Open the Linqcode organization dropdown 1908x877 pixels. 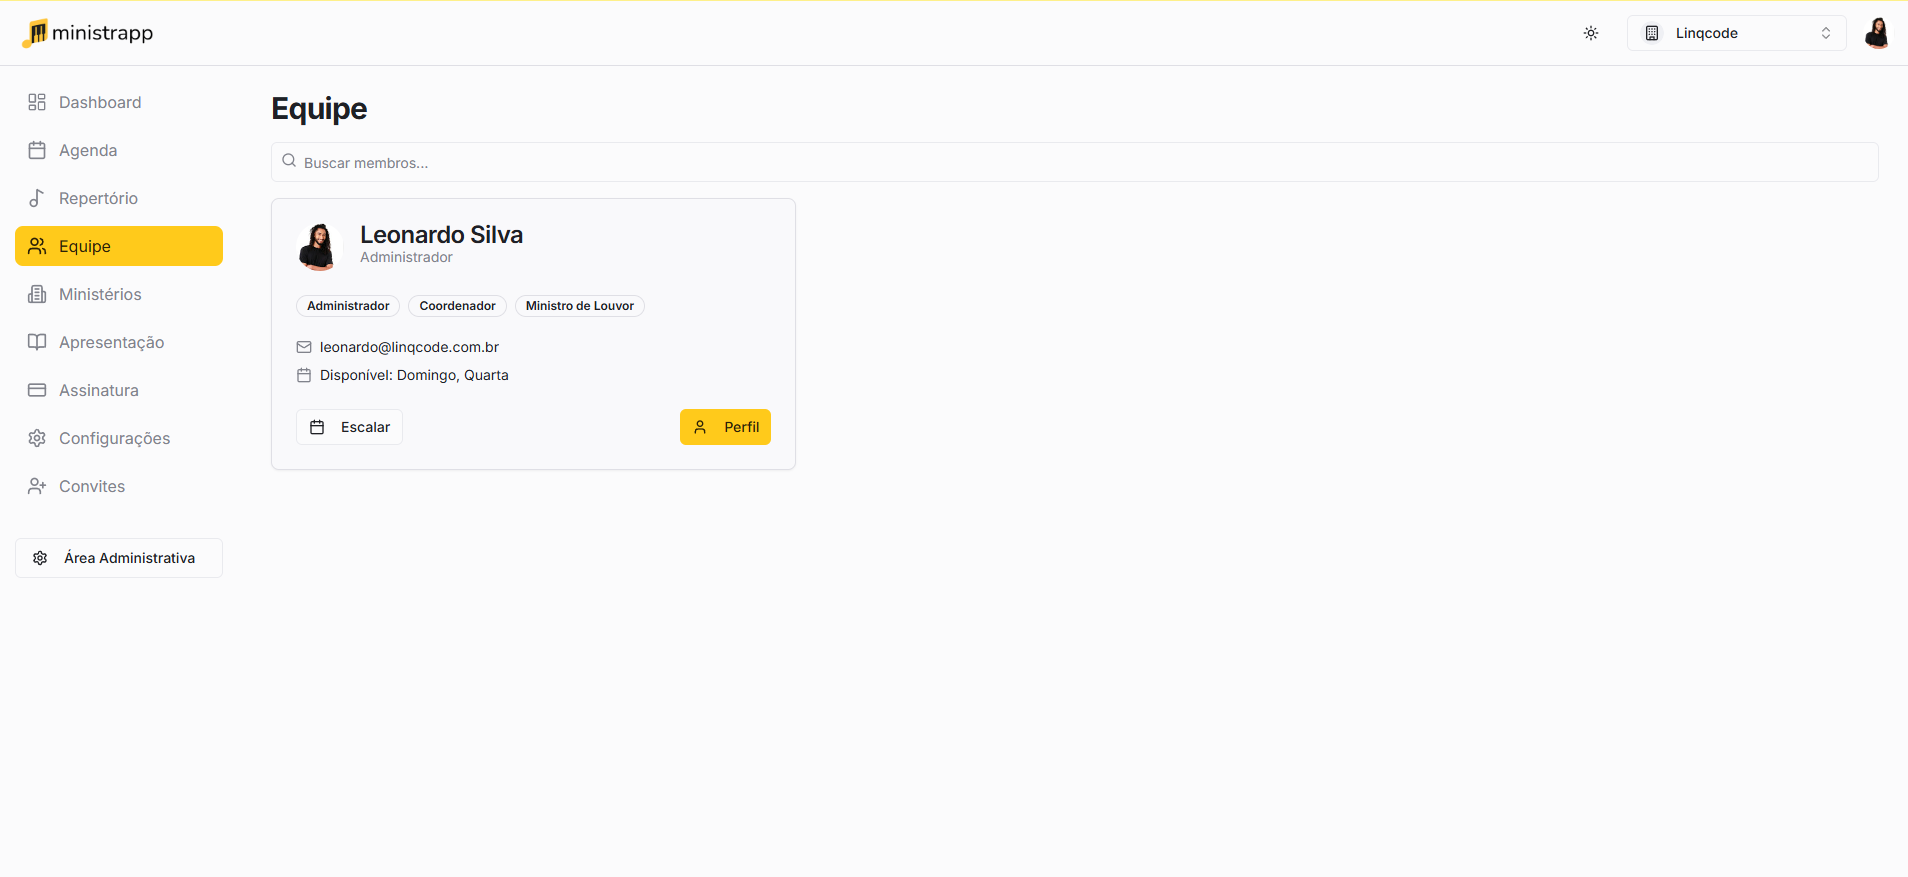1736,33
